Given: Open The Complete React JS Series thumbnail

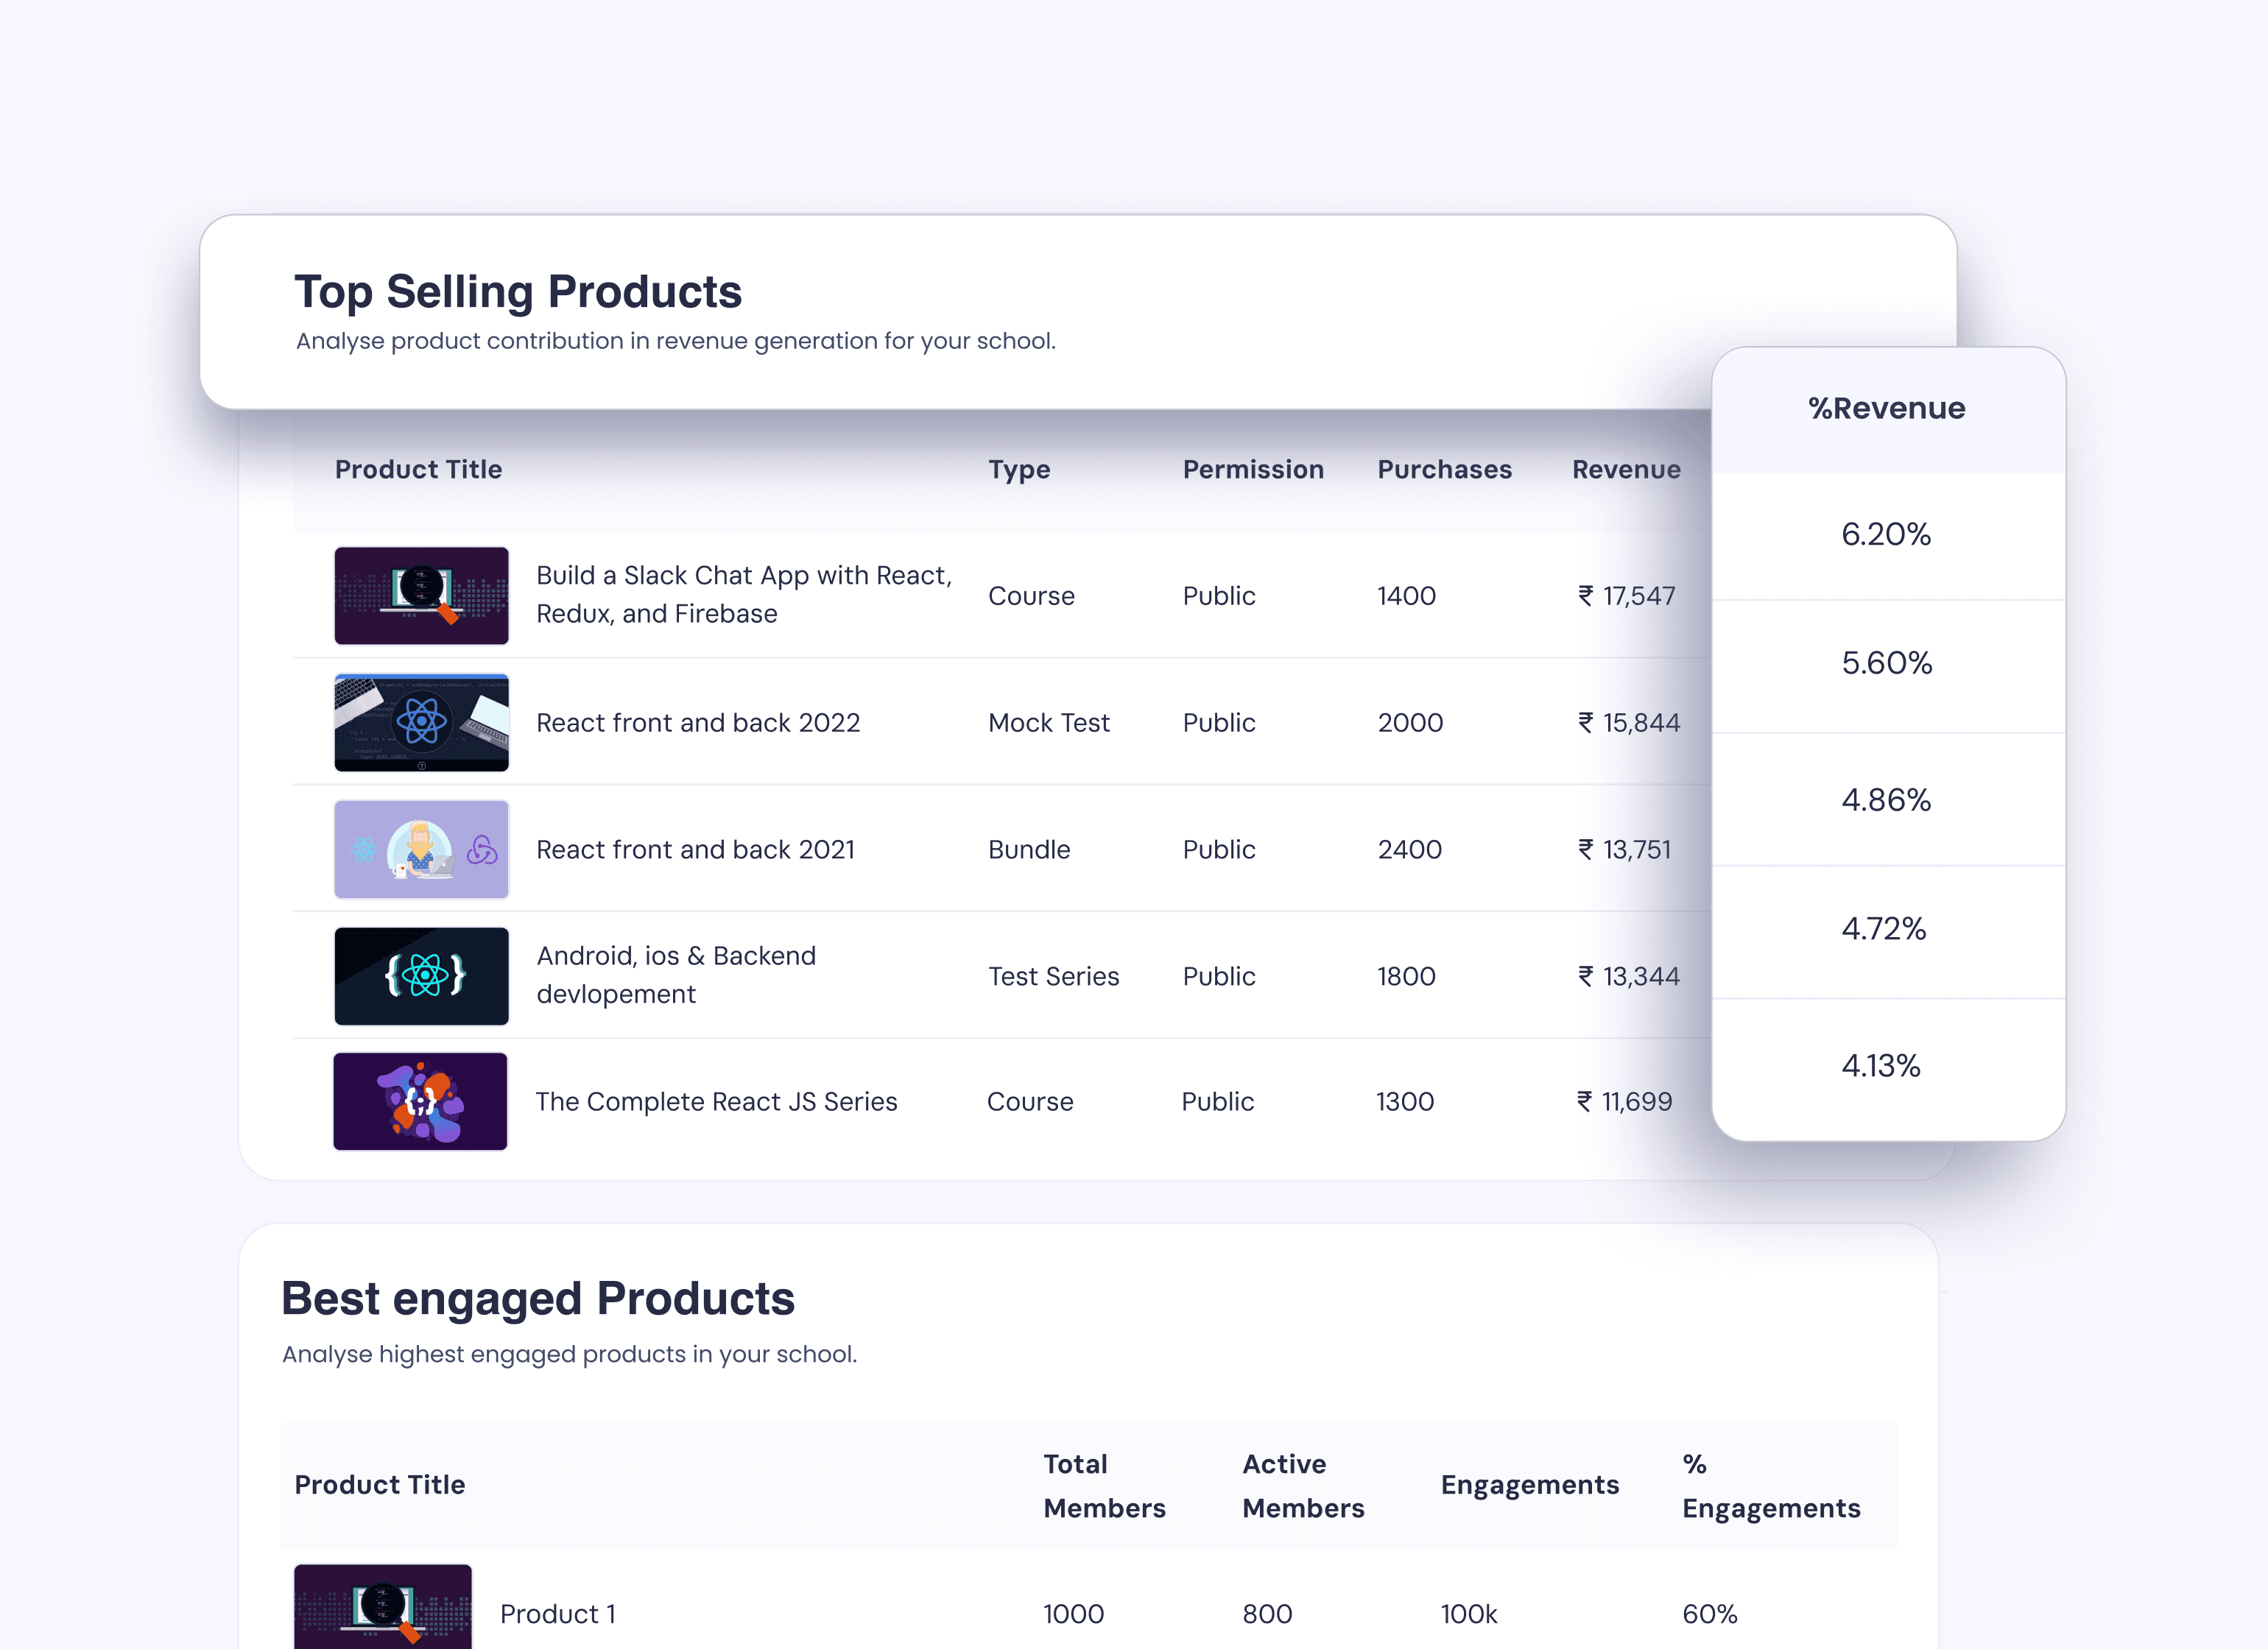Looking at the screenshot, I should coord(420,1101).
